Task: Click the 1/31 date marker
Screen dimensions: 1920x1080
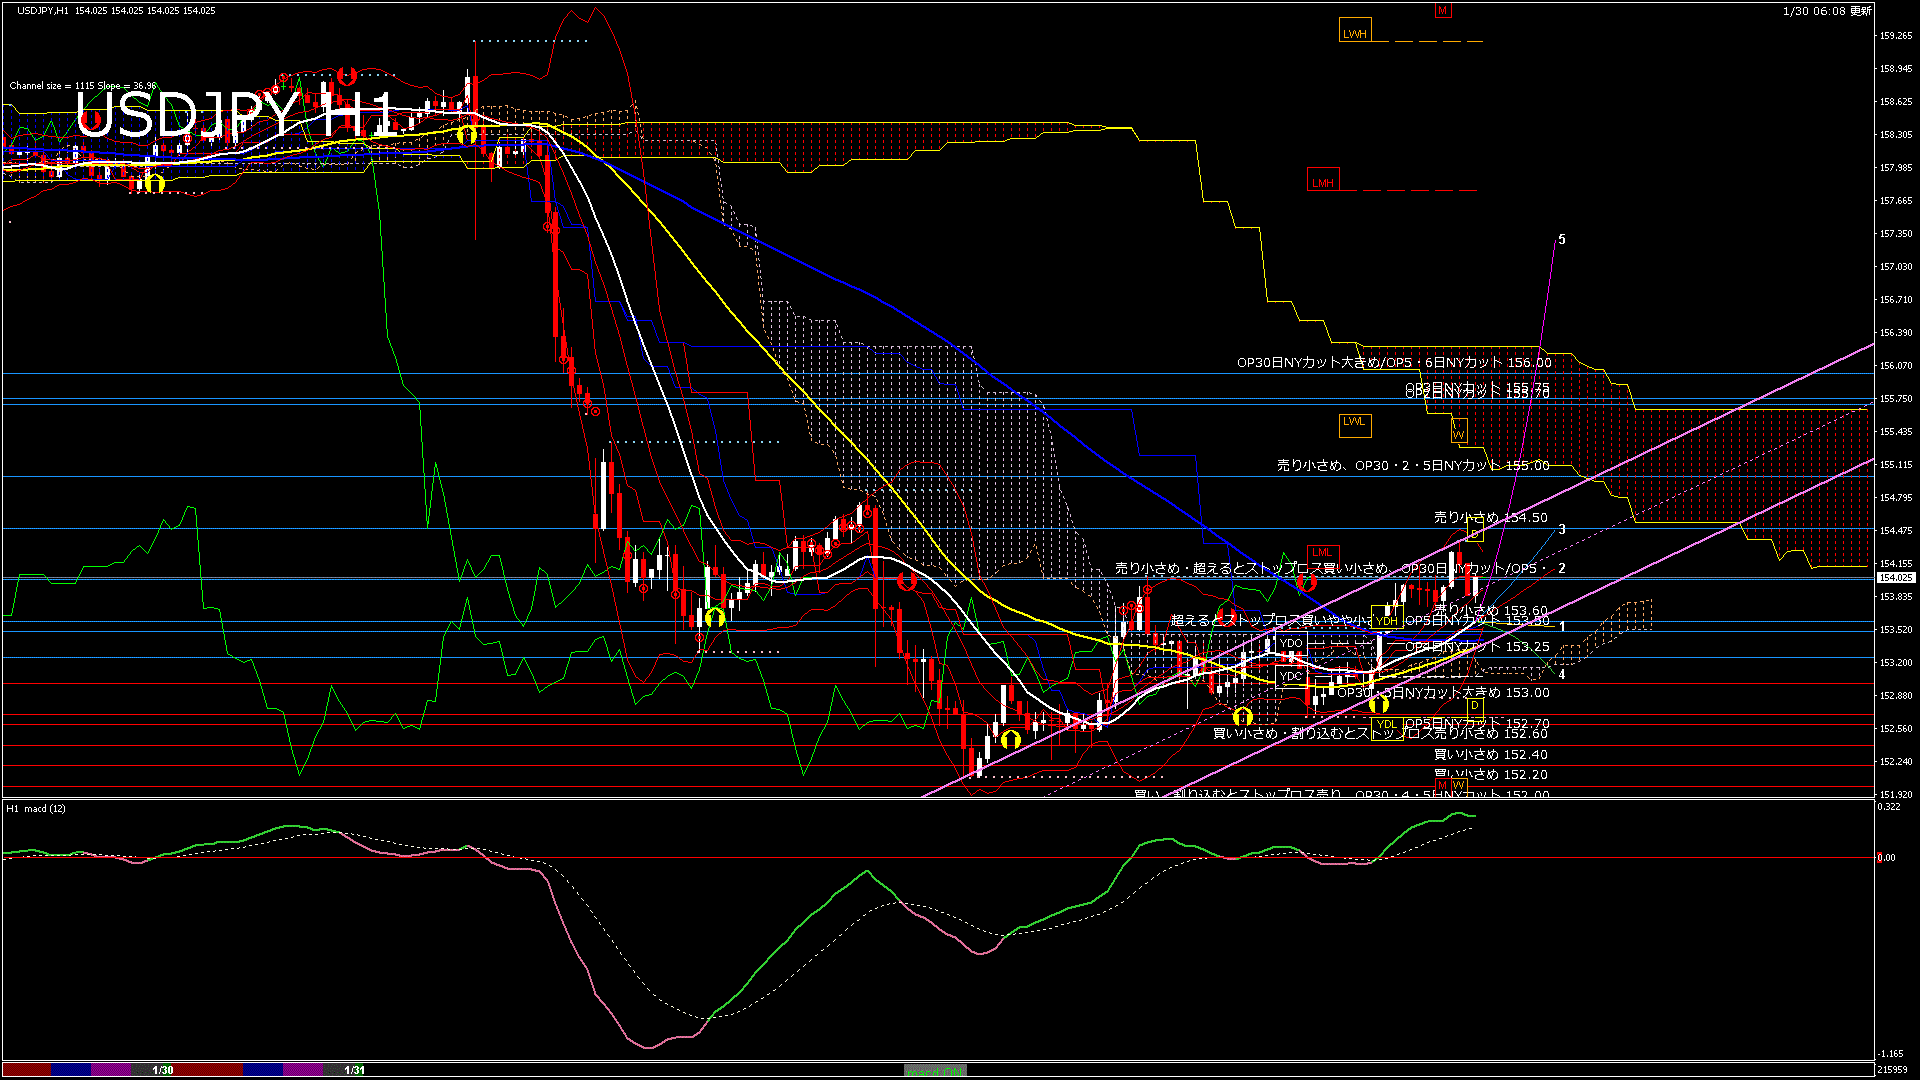Action: tap(355, 1070)
